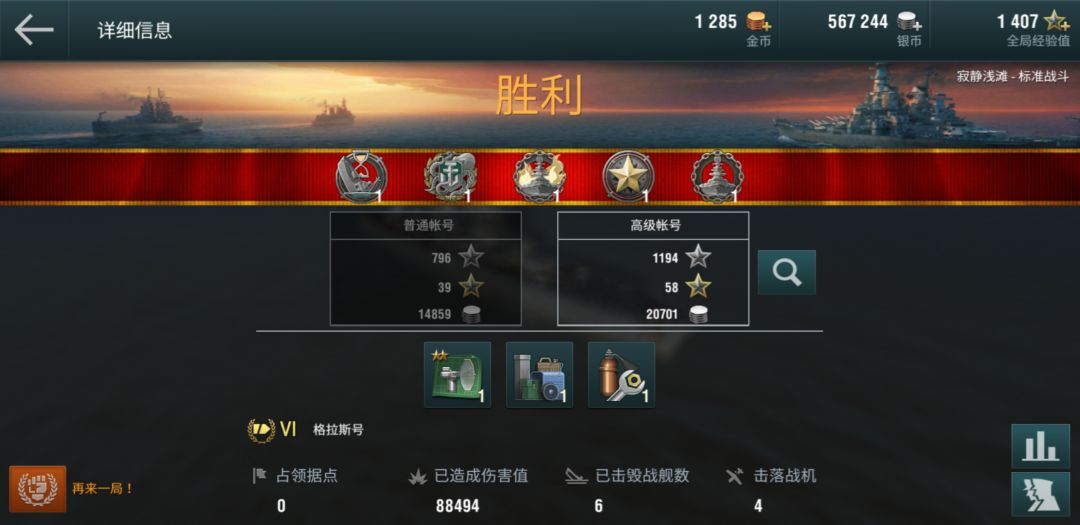Screen dimensions: 1080x525
Task: Click the gold star medal
Action: pyautogui.click(x=628, y=177)
